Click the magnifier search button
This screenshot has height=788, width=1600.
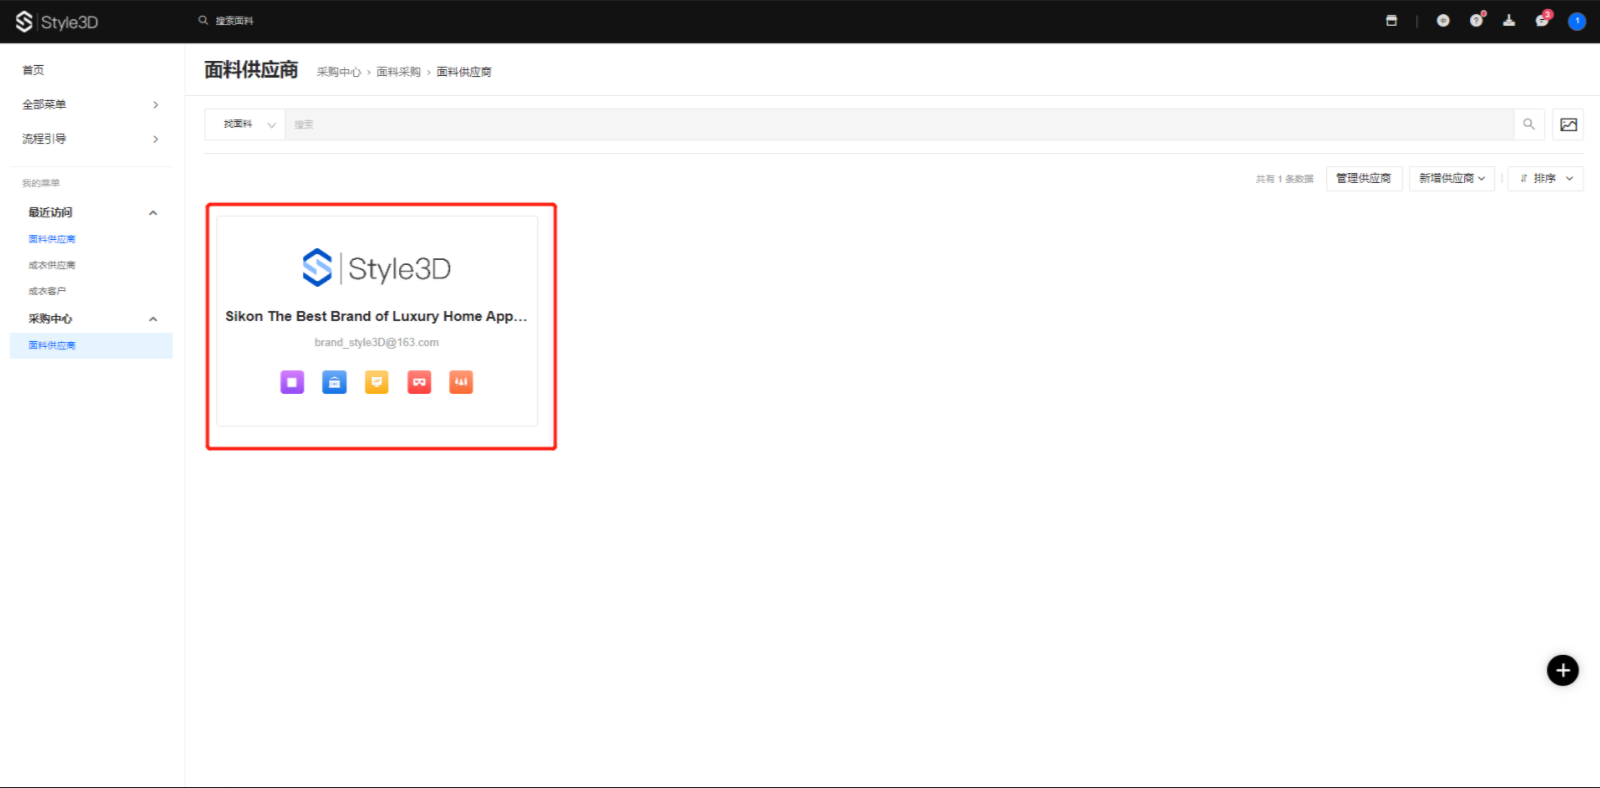(x=1529, y=125)
